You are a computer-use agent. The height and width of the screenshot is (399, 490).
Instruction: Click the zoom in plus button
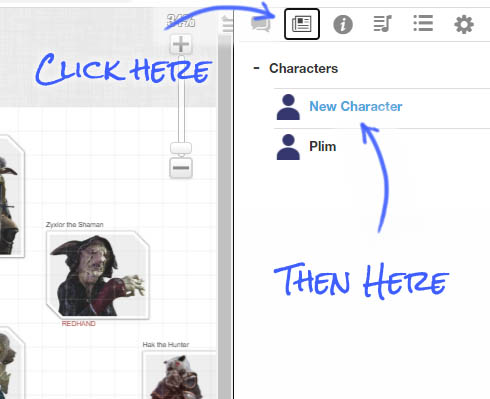click(x=181, y=44)
